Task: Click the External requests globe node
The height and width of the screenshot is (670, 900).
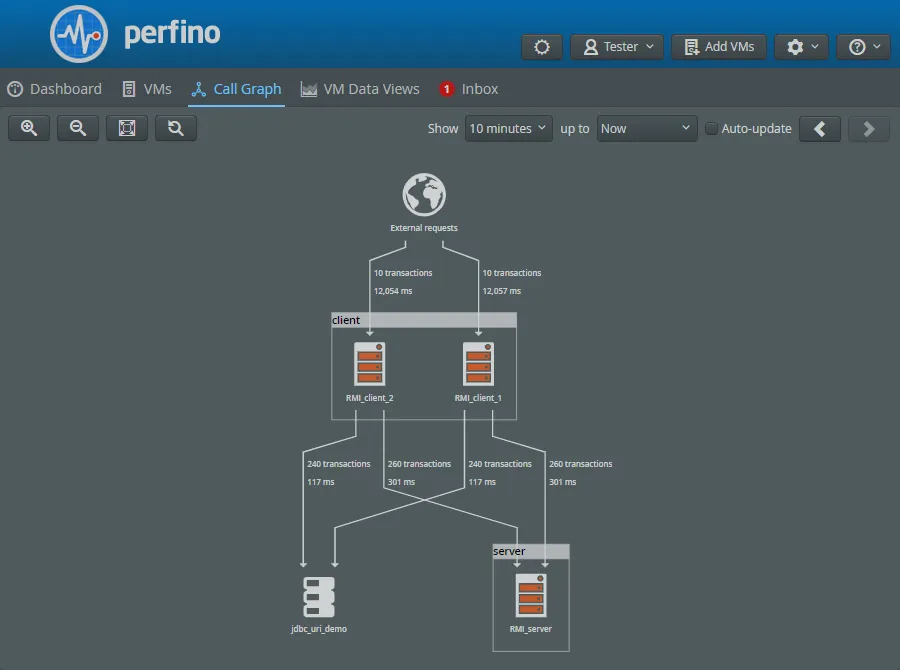Action: [x=423, y=194]
